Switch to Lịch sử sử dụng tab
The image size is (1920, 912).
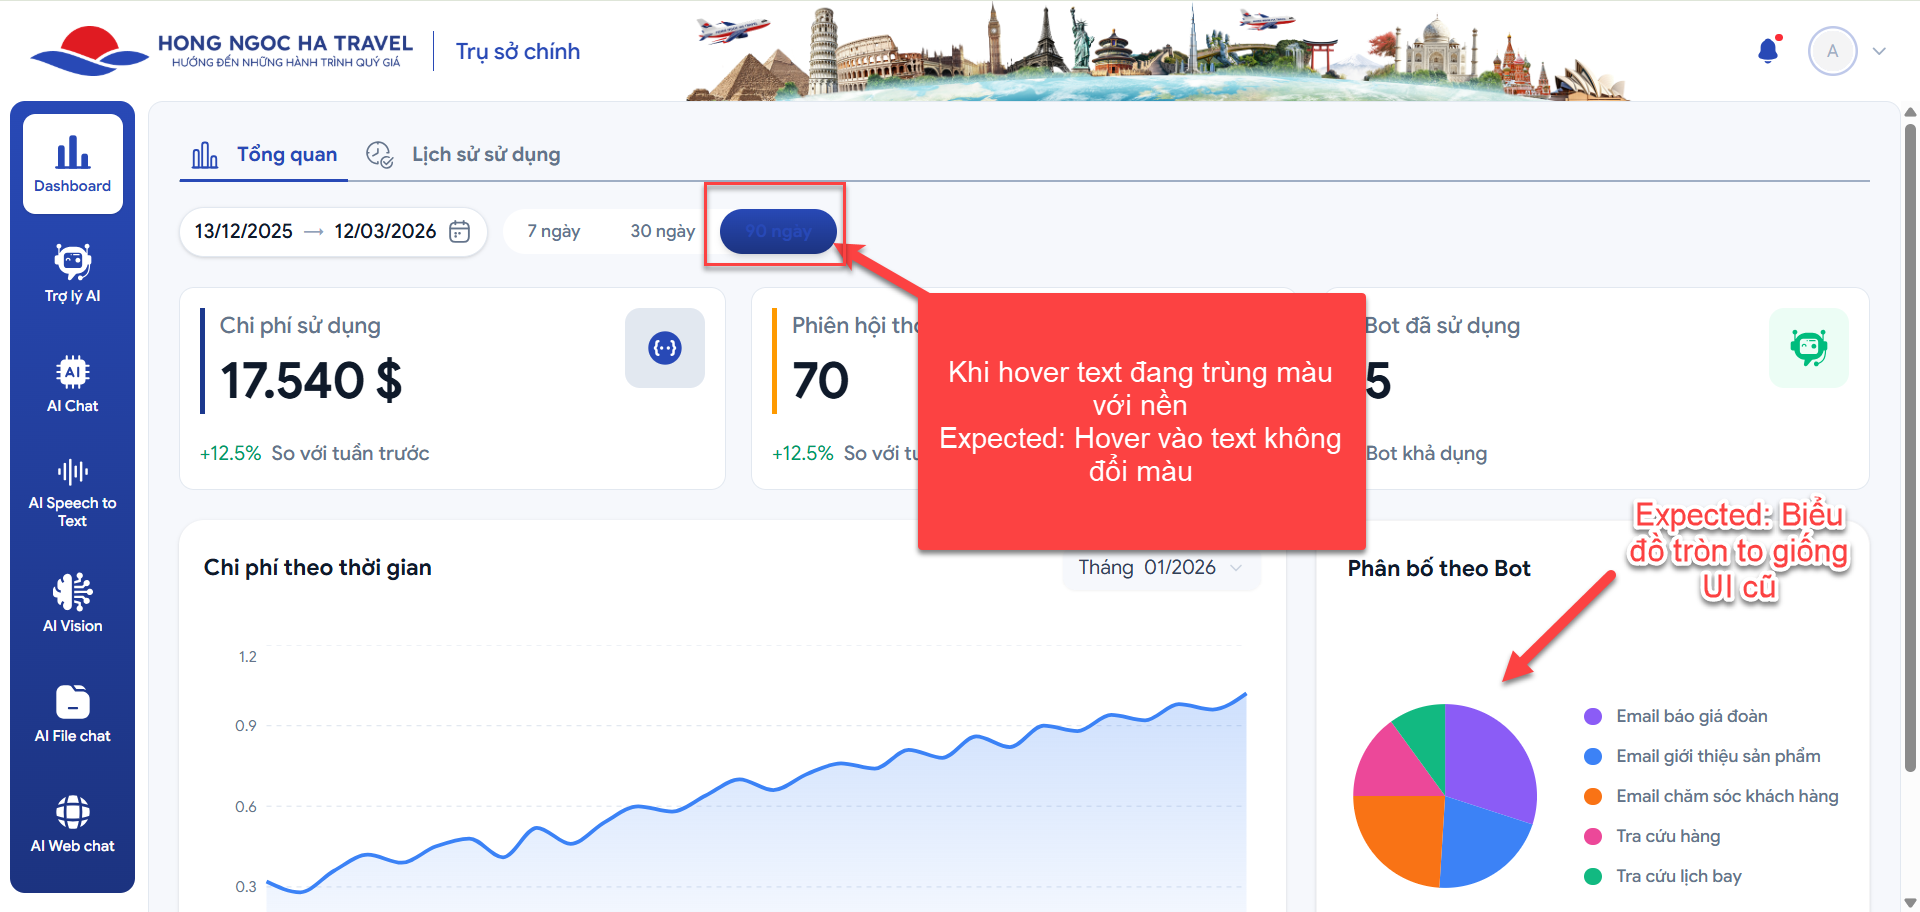pyautogui.click(x=464, y=155)
